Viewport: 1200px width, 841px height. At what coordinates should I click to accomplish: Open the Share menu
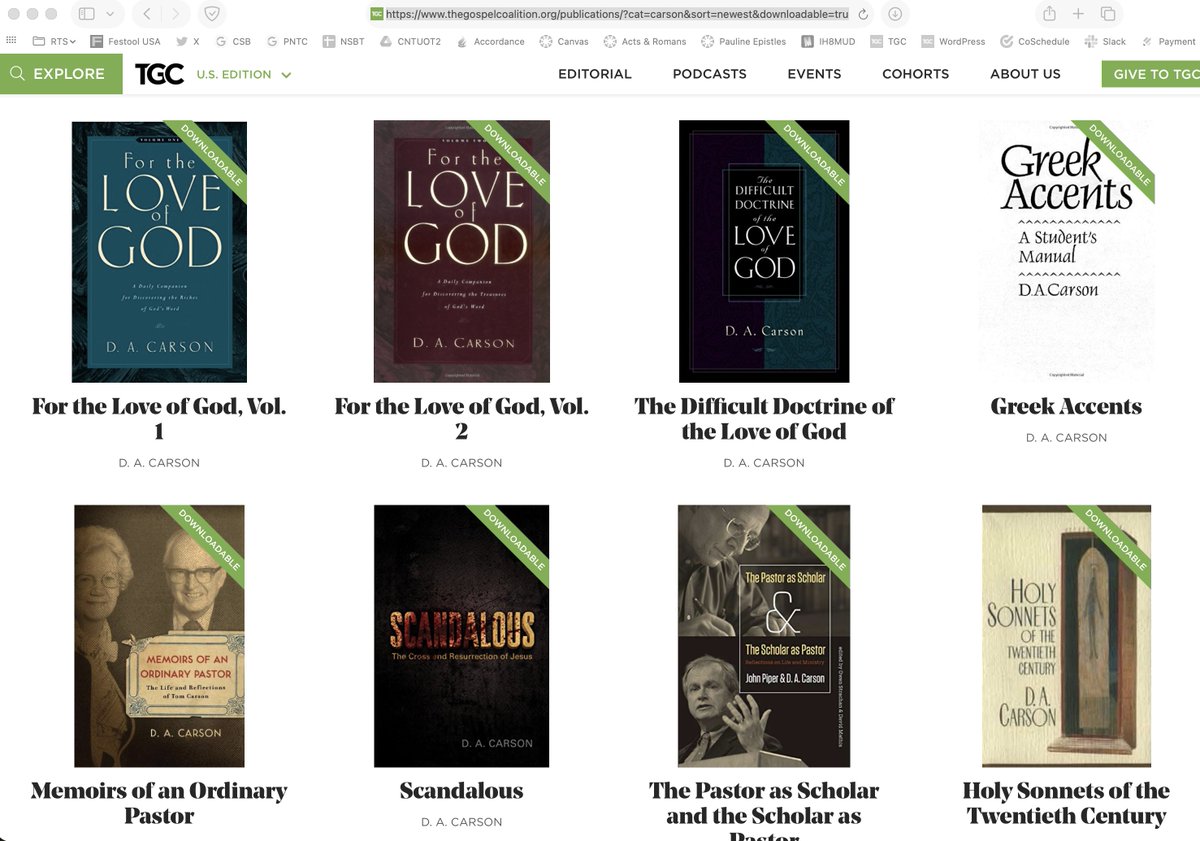tap(1049, 14)
